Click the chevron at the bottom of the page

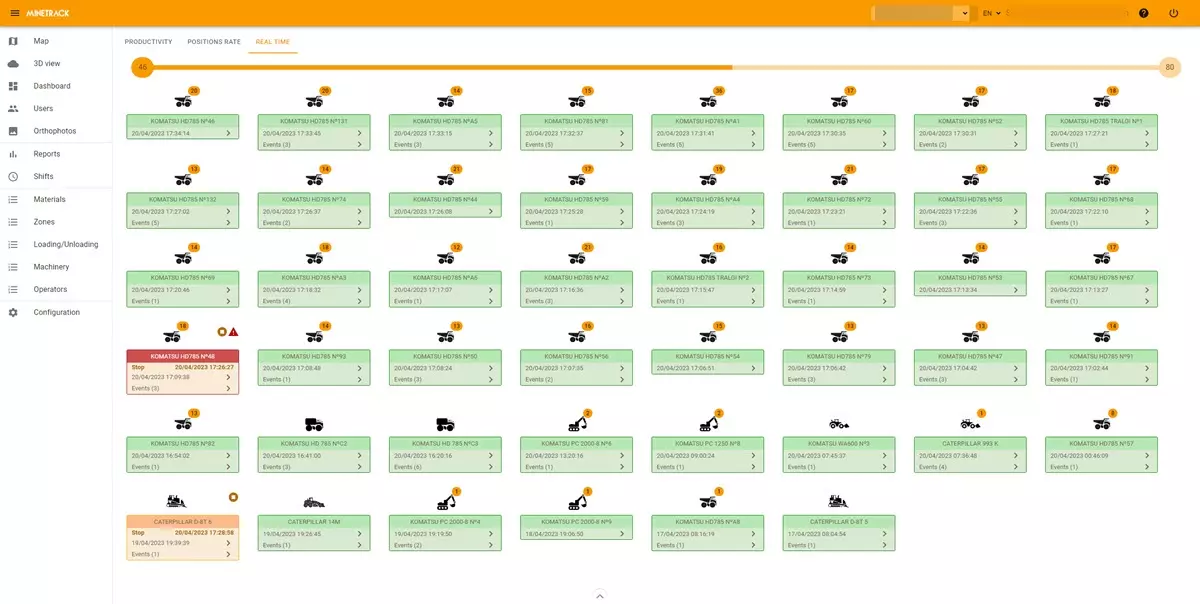coord(600,596)
